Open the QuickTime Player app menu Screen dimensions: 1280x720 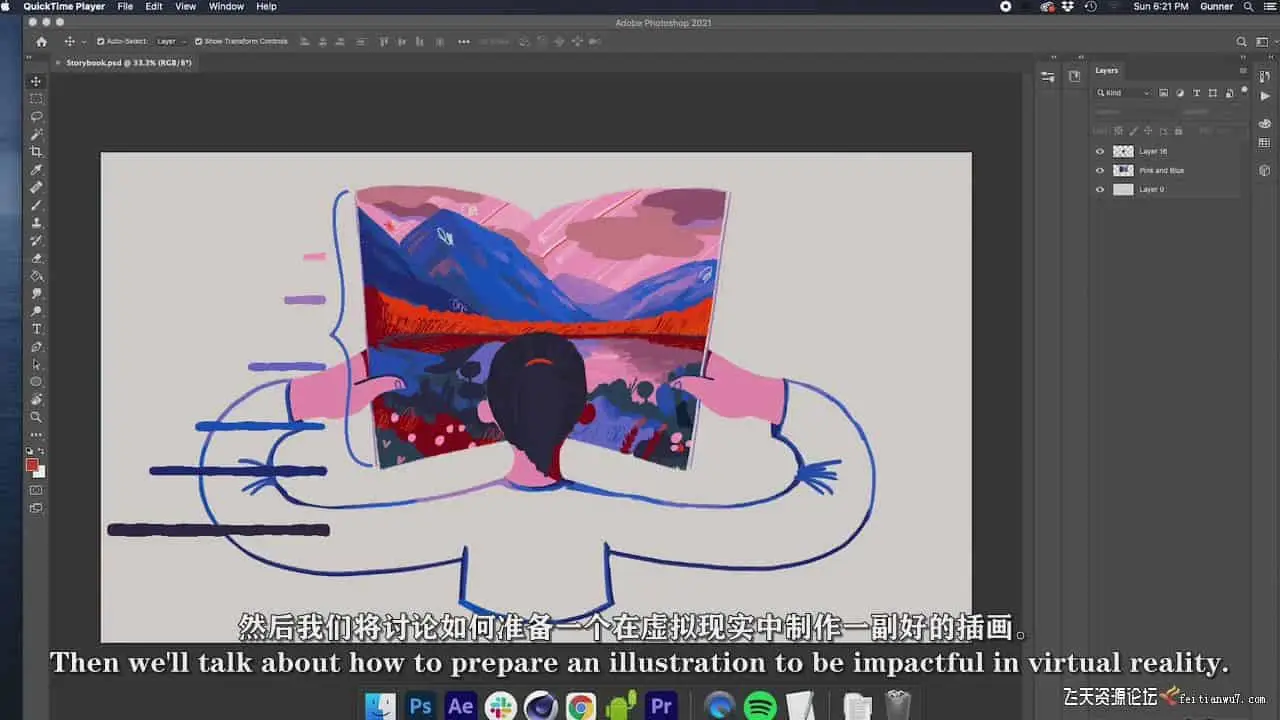[x=64, y=6]
